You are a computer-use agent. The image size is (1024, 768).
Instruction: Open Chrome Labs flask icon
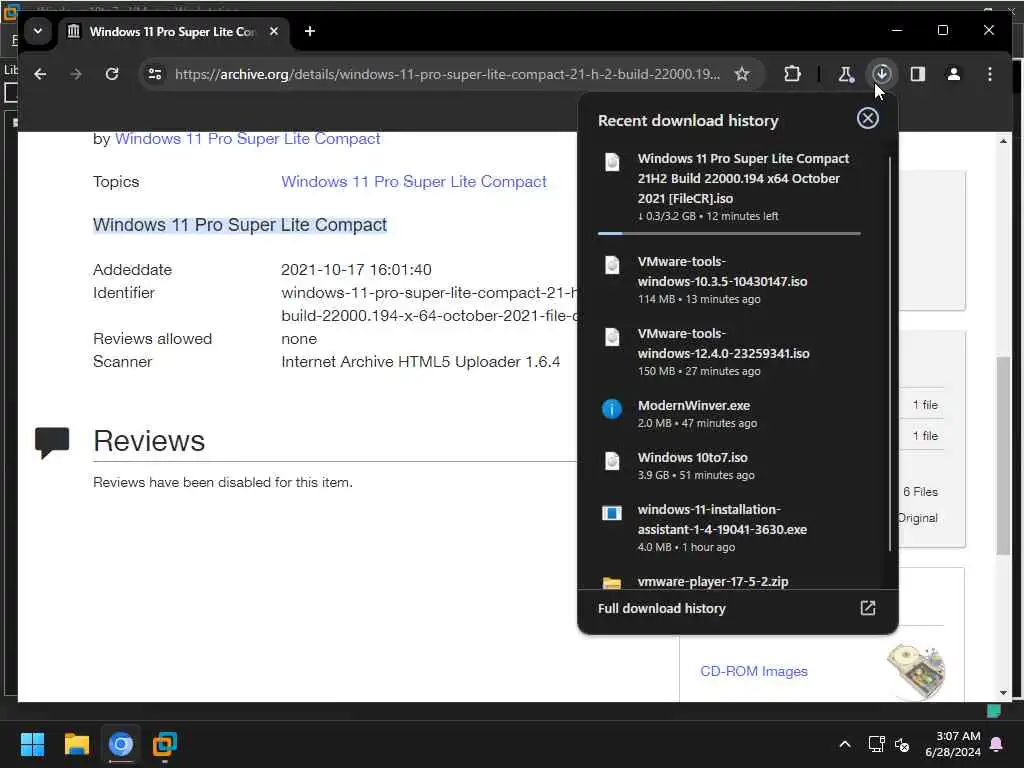tap(846, 74)
